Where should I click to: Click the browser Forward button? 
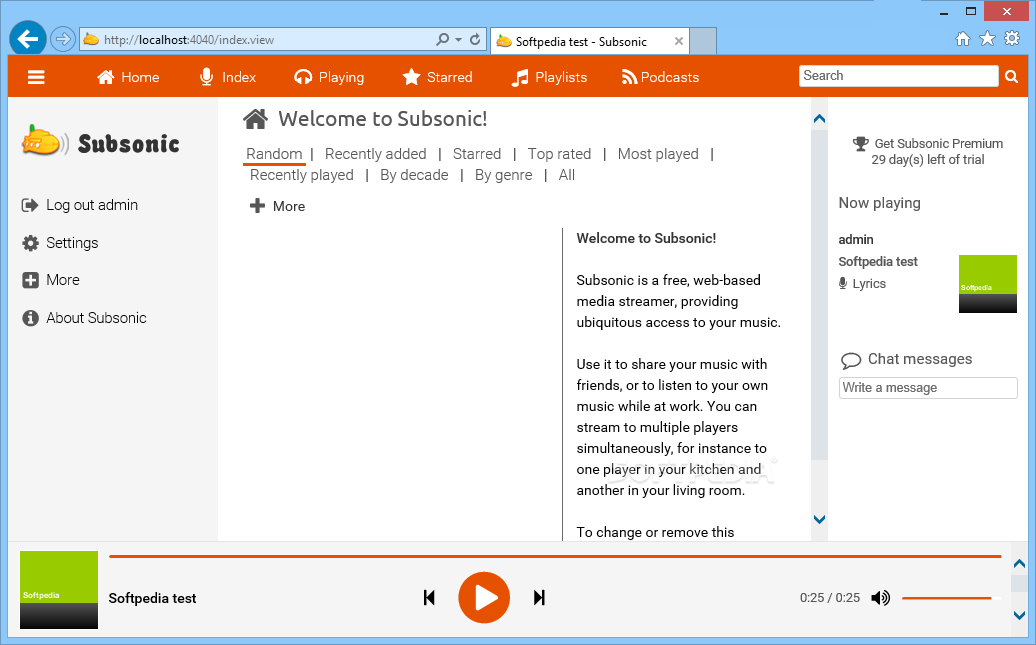[63, 40]
